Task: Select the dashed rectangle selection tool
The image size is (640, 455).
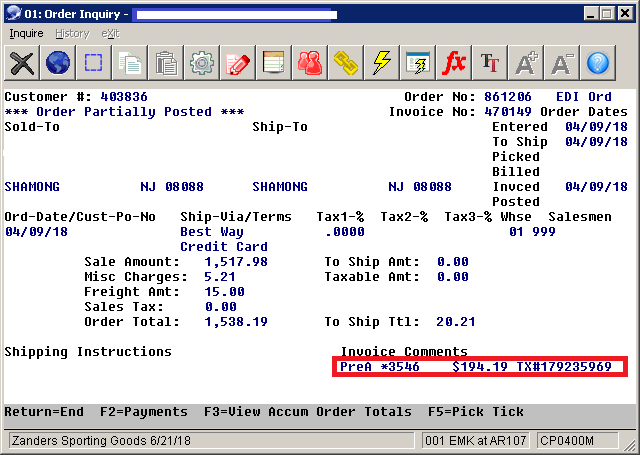Action: click(93, 63)
